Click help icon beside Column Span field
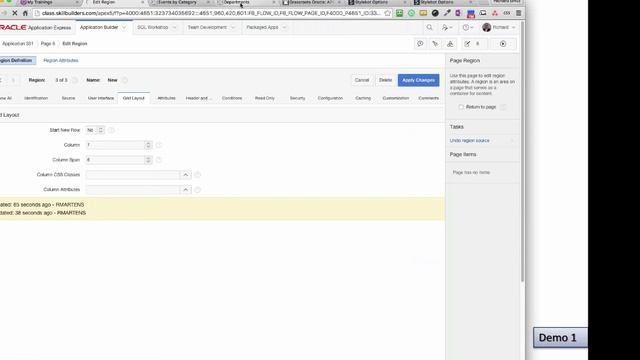Screen dimensions: 640x360 pyautogui.click(x=159, y=160)
